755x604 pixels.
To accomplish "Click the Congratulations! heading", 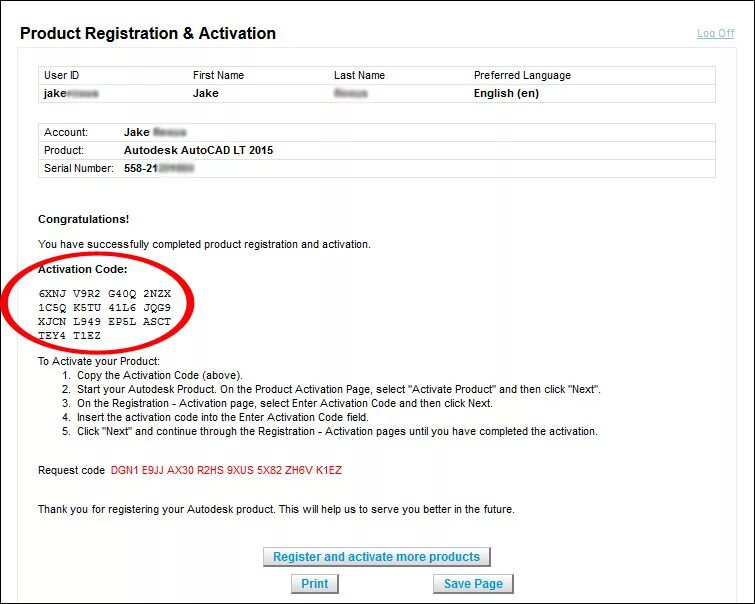I will point(83,219).
